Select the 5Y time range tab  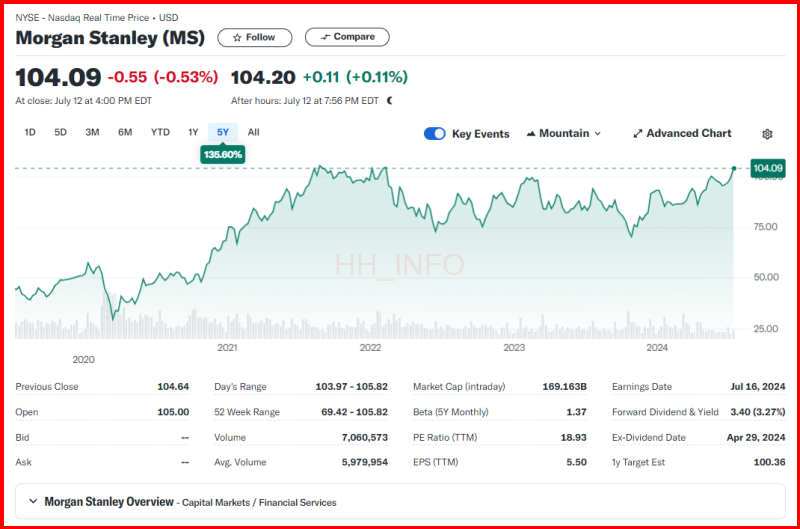click(x=223, y=133)
